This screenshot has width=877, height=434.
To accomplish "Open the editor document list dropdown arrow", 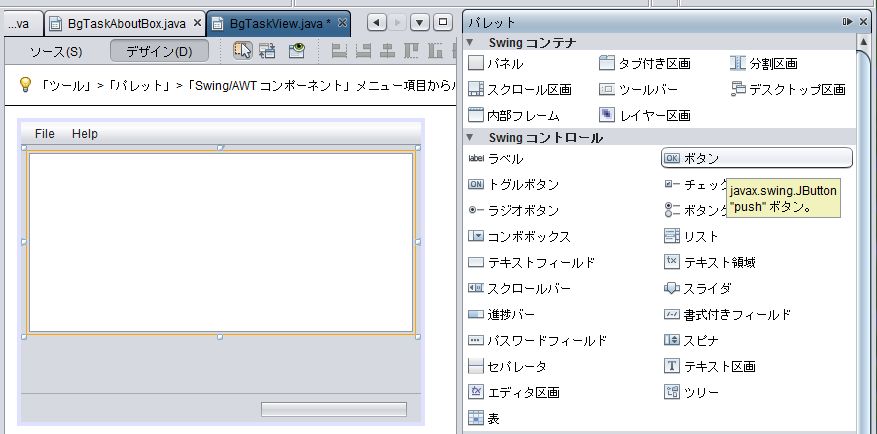I will 420,22.
